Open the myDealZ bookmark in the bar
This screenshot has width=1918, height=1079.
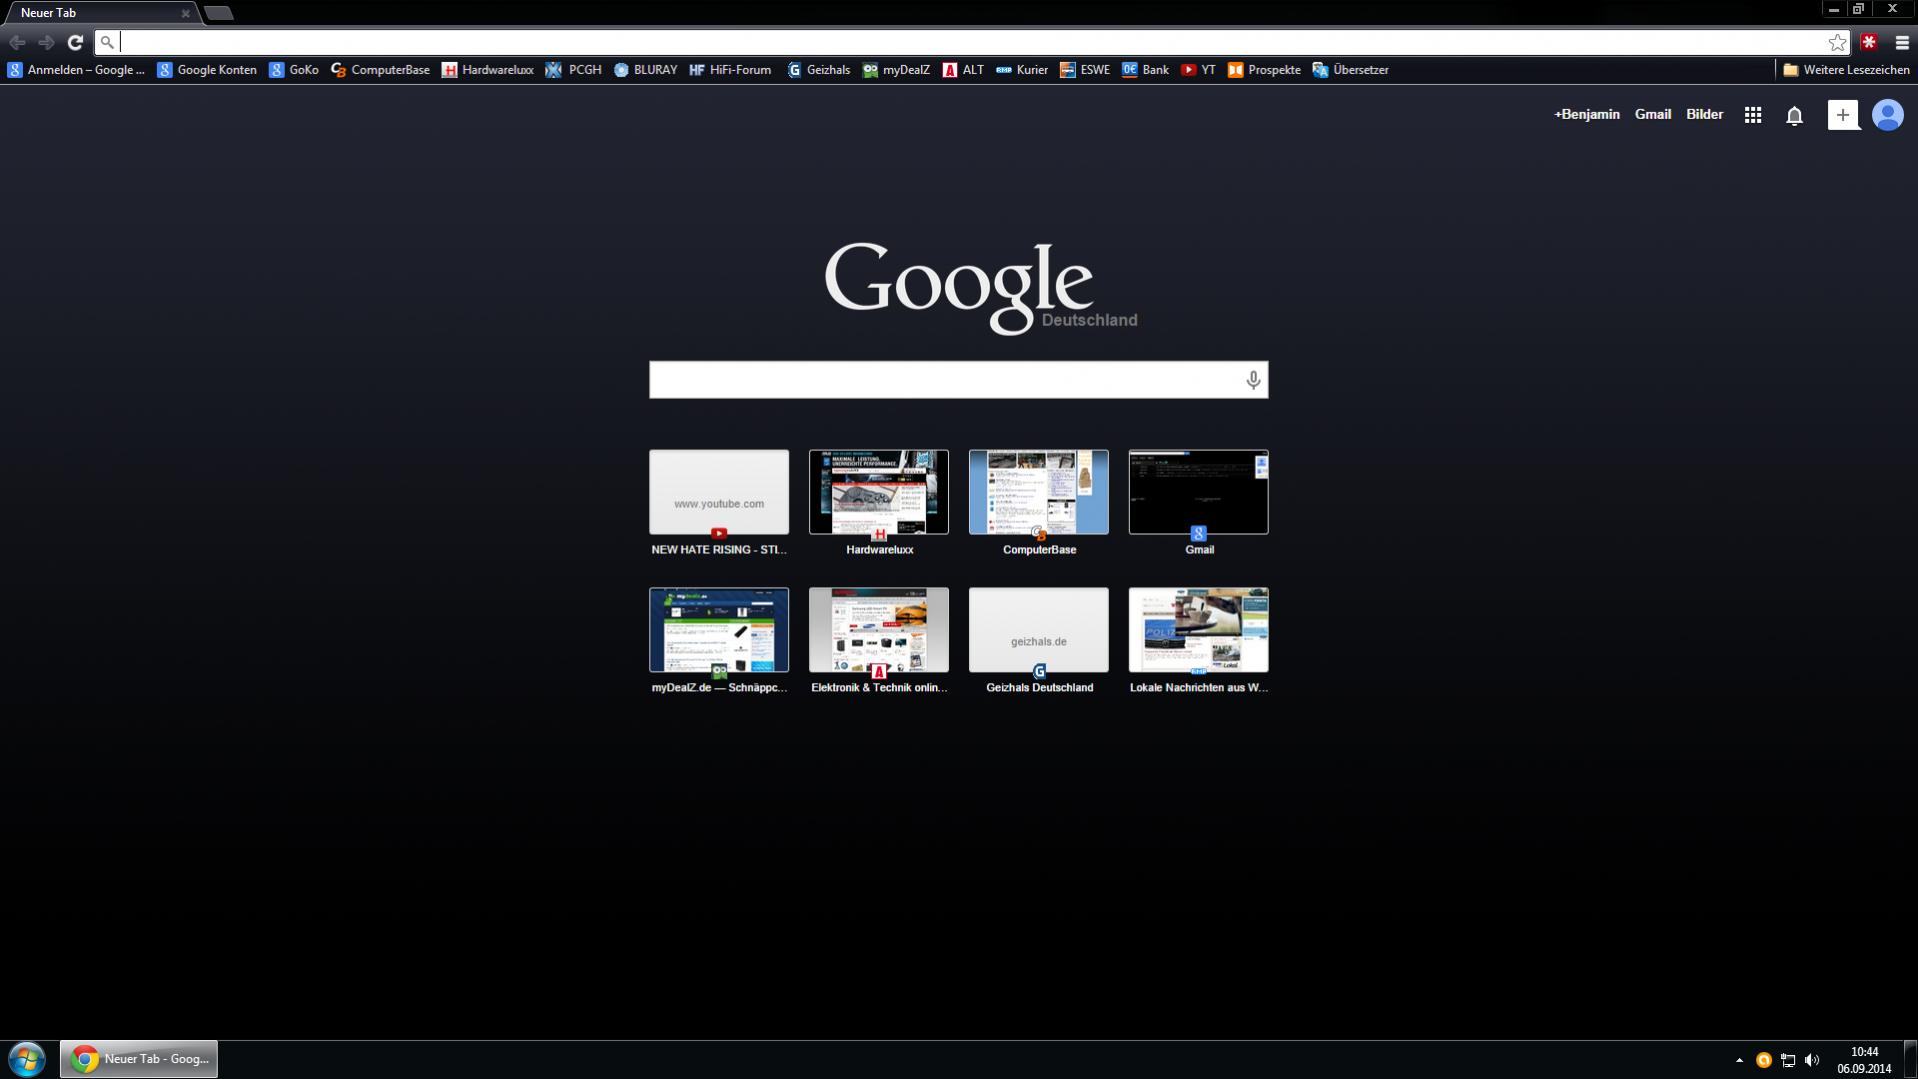(x=896, y=70)
